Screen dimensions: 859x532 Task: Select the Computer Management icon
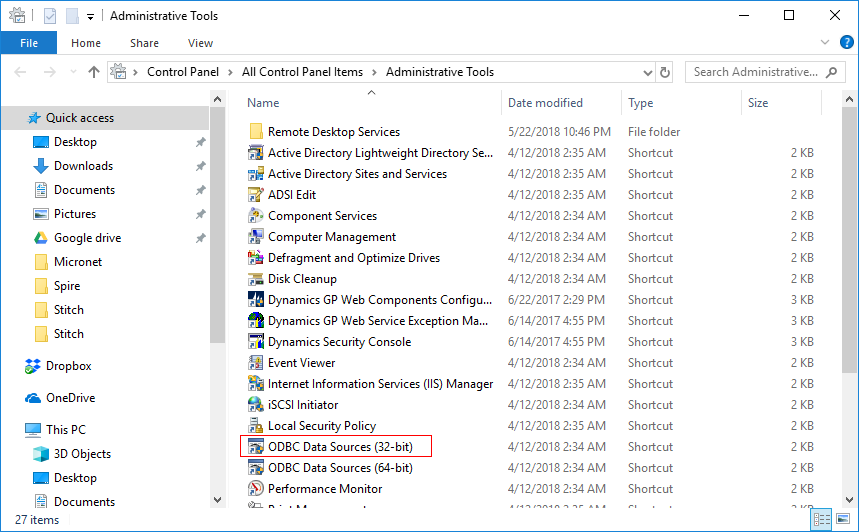(x=255, y=237)
